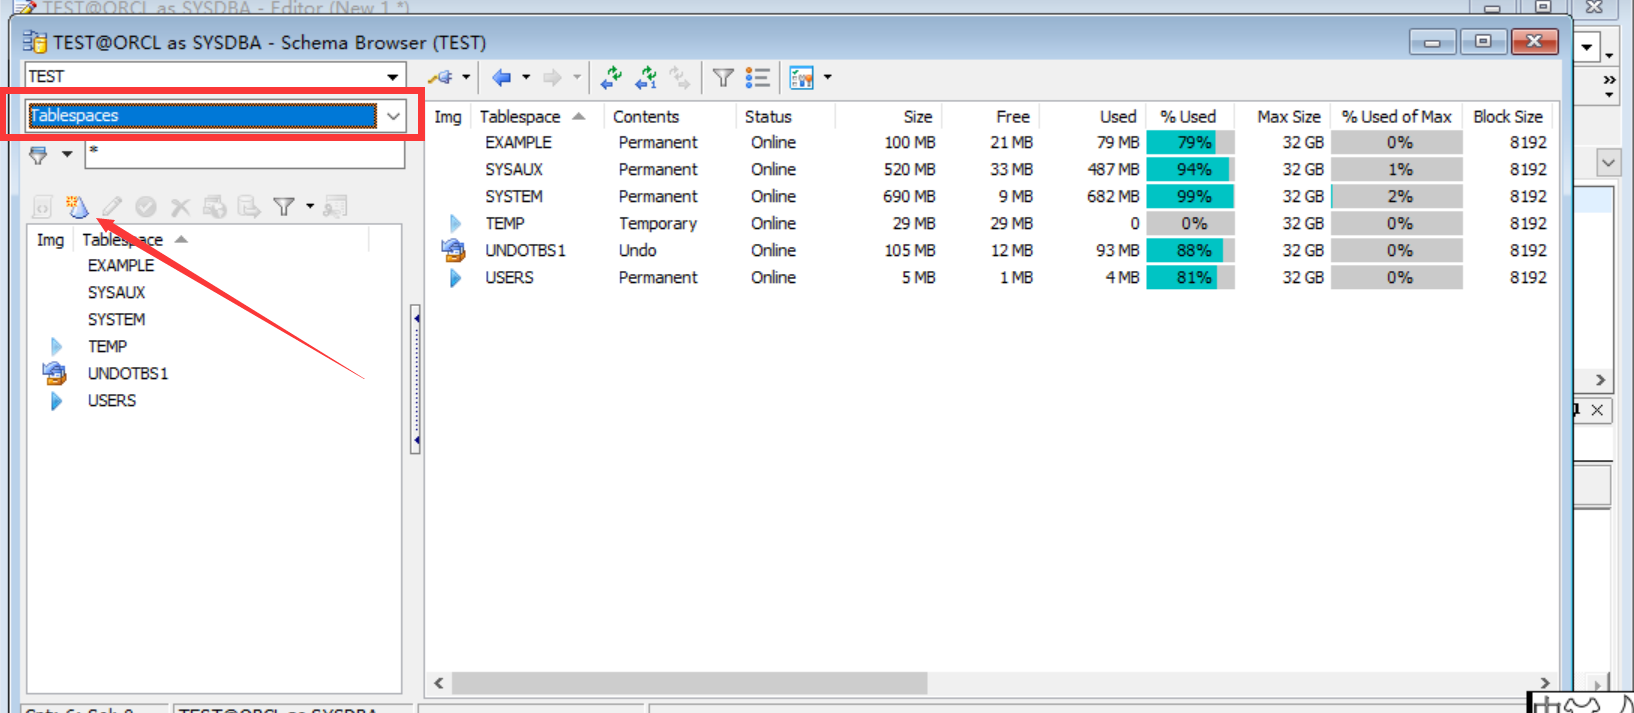Click the 2% used of max cell
Screen dimensions: 1634x713
click(x=1399, y=197)
